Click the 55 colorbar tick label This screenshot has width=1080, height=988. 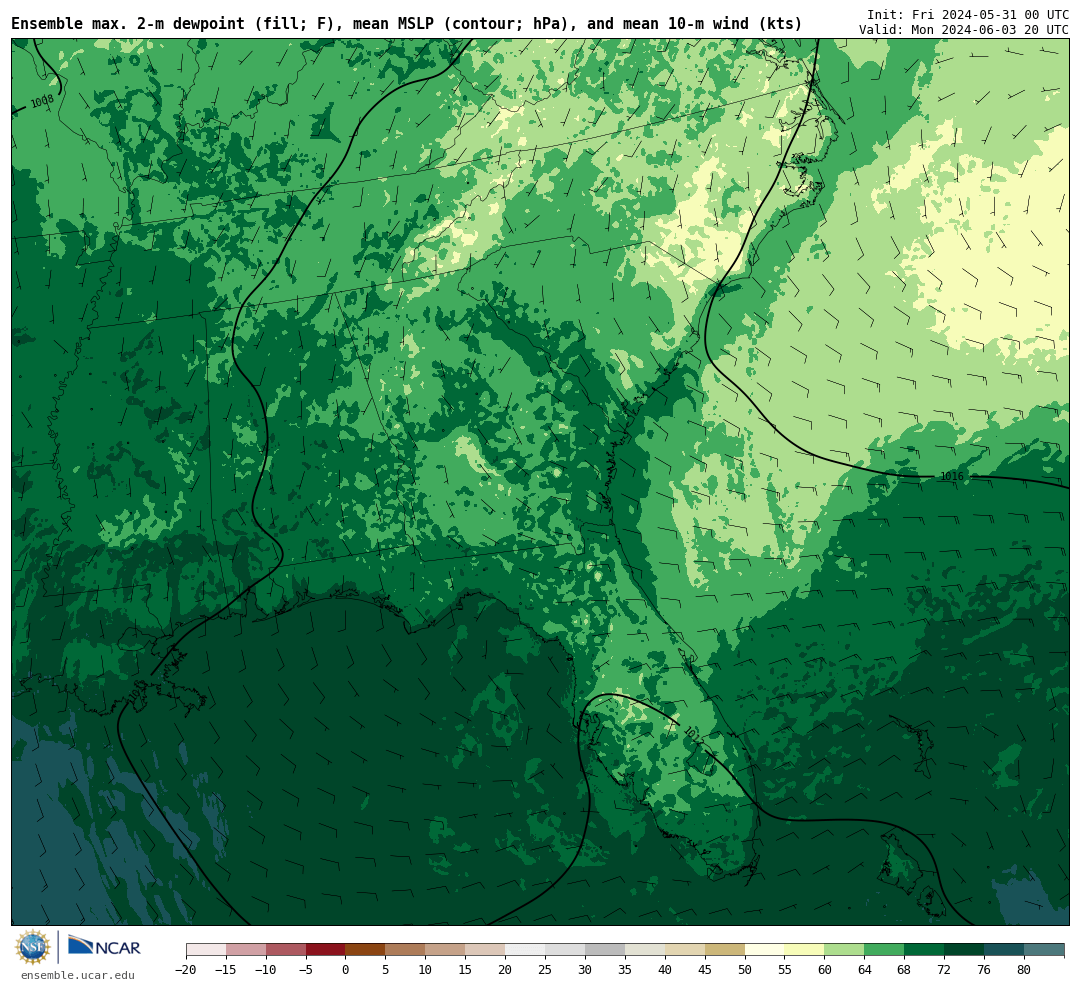click(x=785, y=970)
